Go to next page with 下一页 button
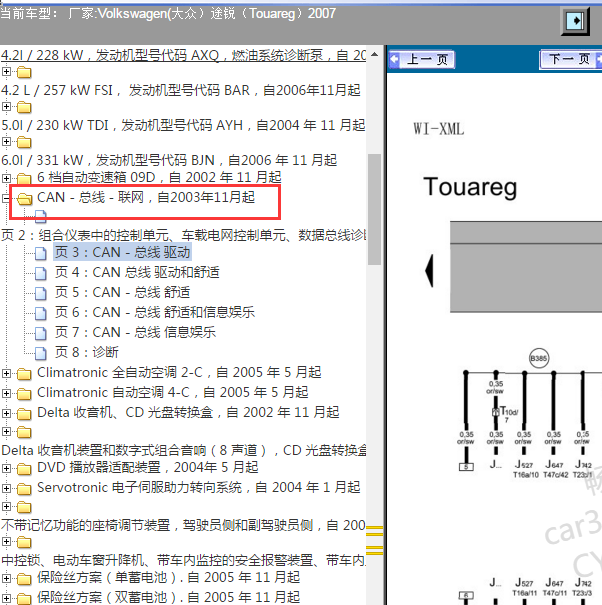Viewport: 602px width, 605px height. point(571,59)
